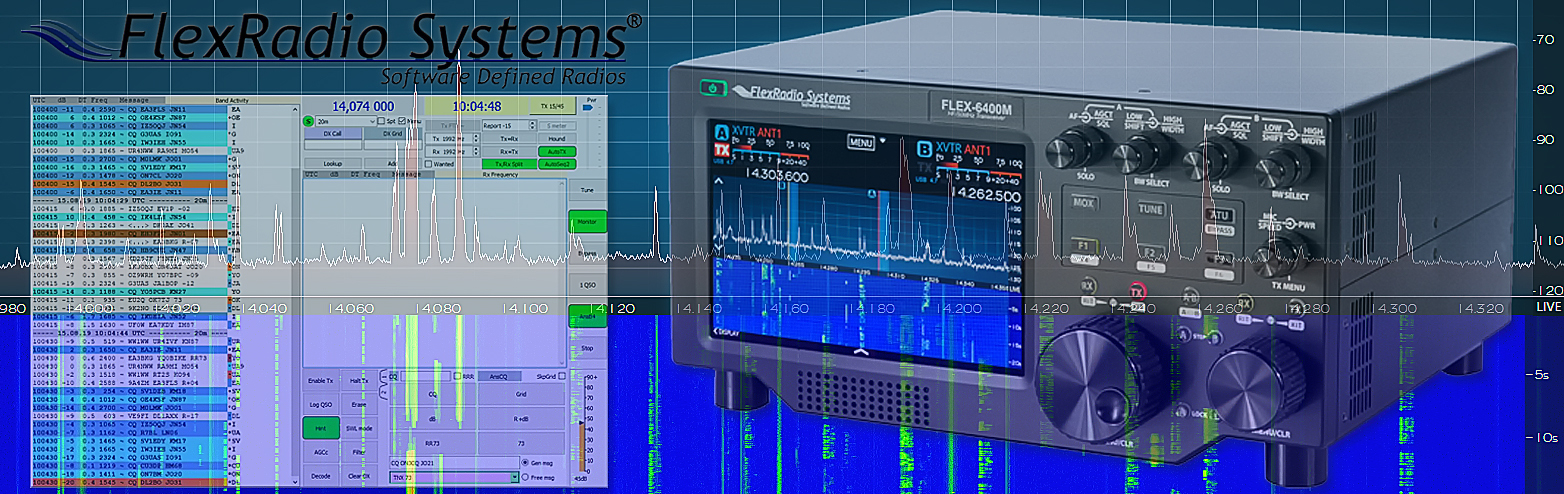Tap the 14.303.600 frequency readout
This screenshot has width=1564, height=494.
(x=776, y=177)
